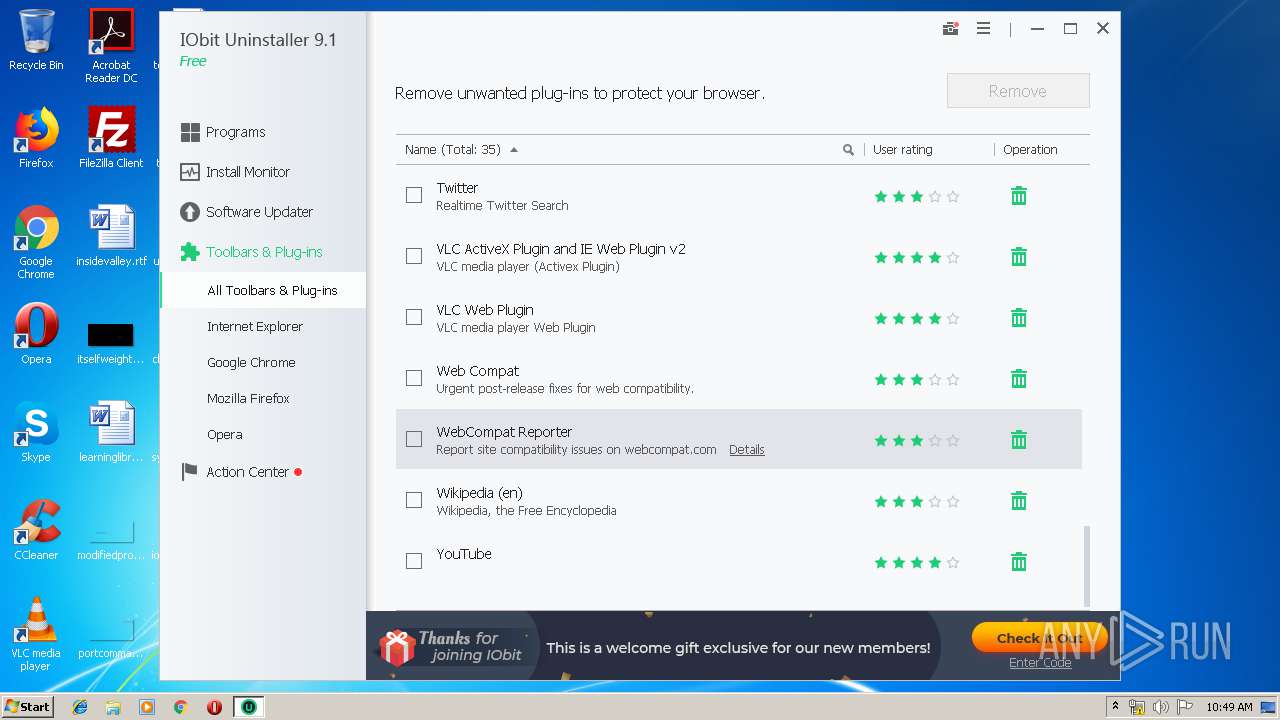1280x720 pixels.
Task: Open Firefox desktop shortcut
Action: coord(36,138)
